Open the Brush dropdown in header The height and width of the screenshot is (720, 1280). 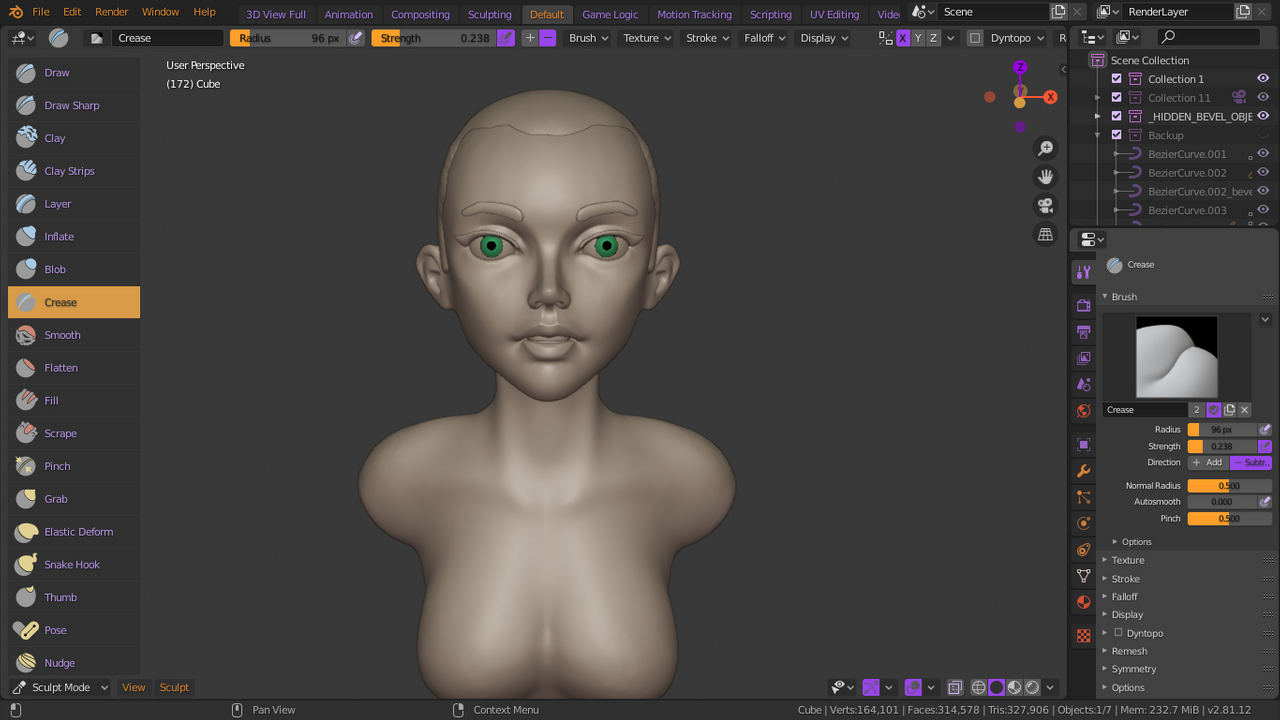pos(588,38)
